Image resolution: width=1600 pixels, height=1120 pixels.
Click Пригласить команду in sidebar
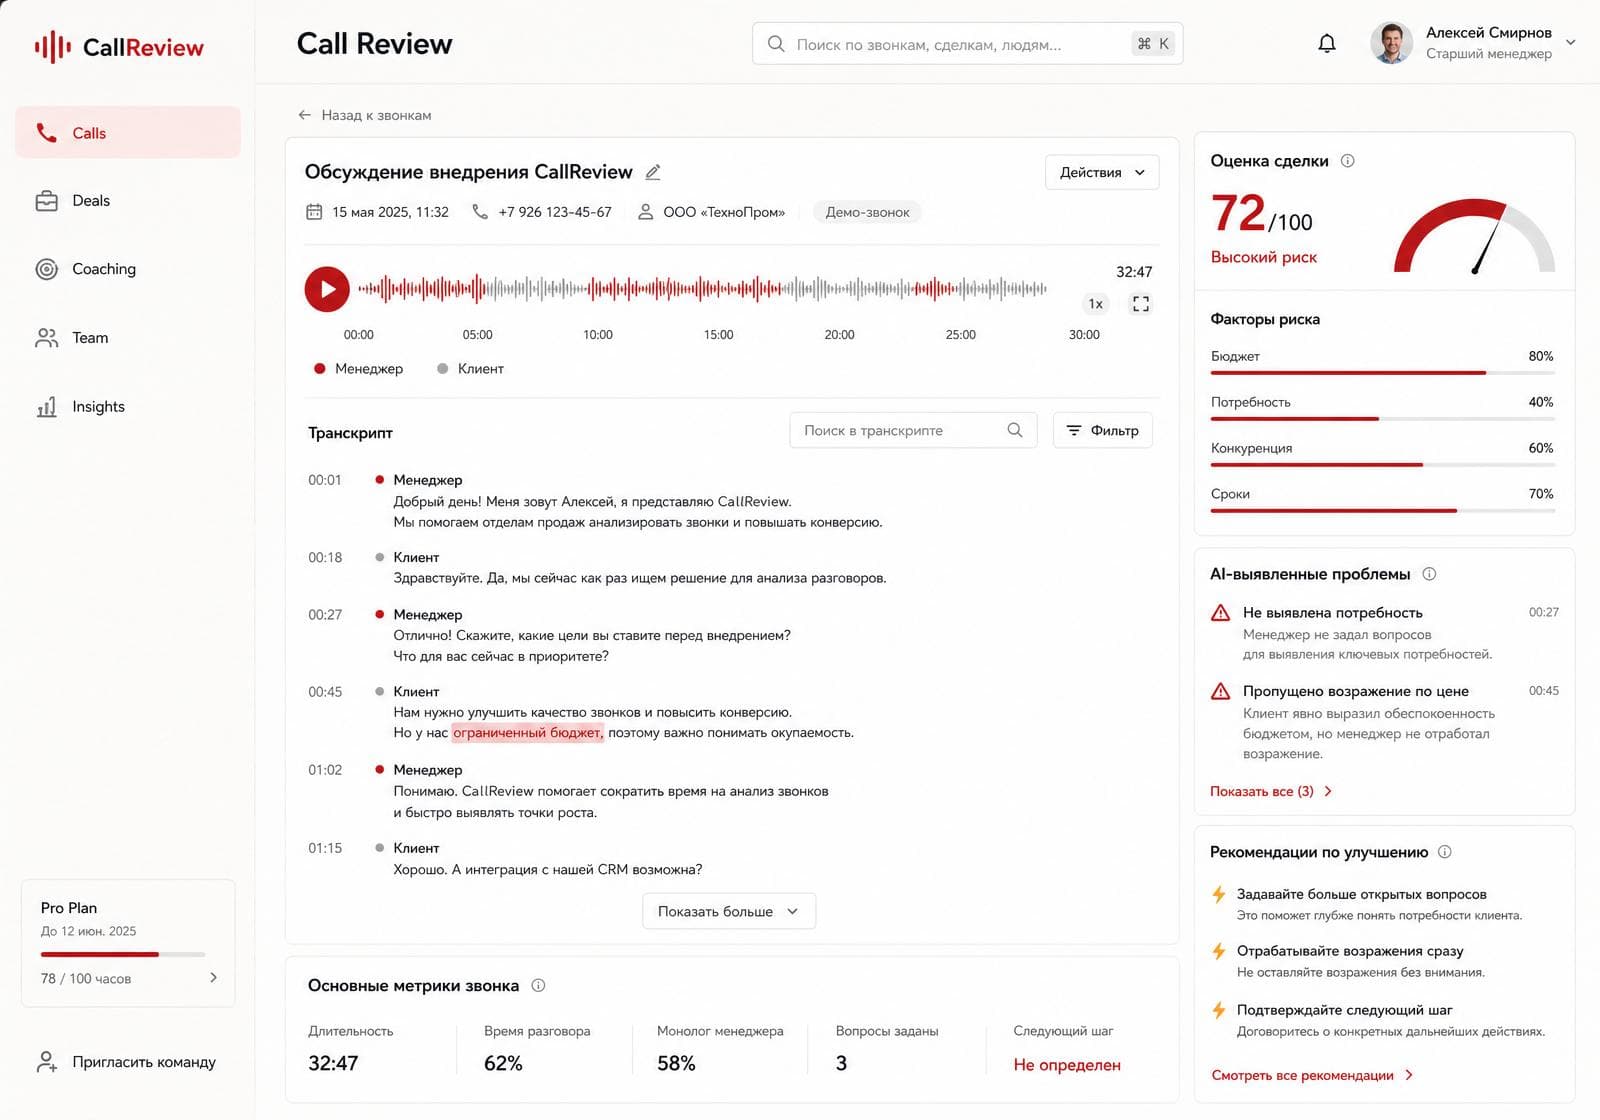pos(126,1062)
